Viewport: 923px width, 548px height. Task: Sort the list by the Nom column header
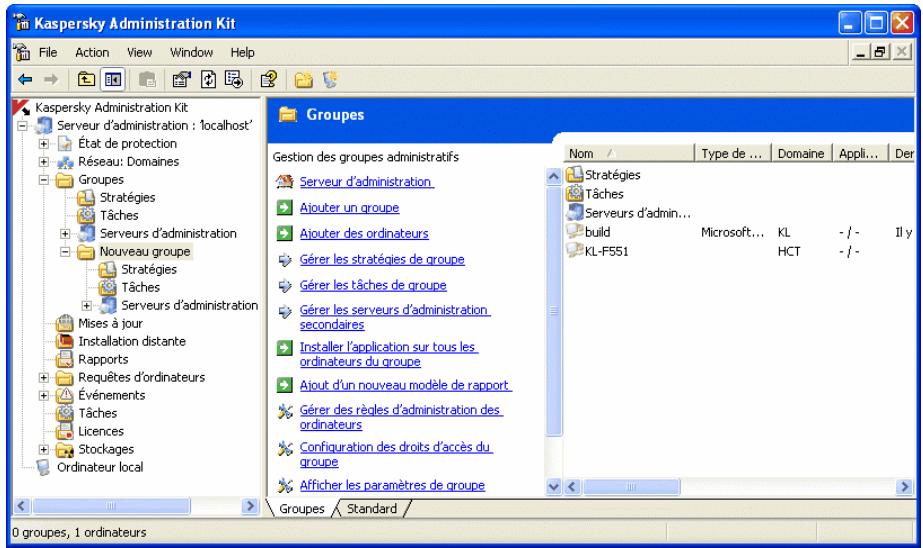pos(629,154)
